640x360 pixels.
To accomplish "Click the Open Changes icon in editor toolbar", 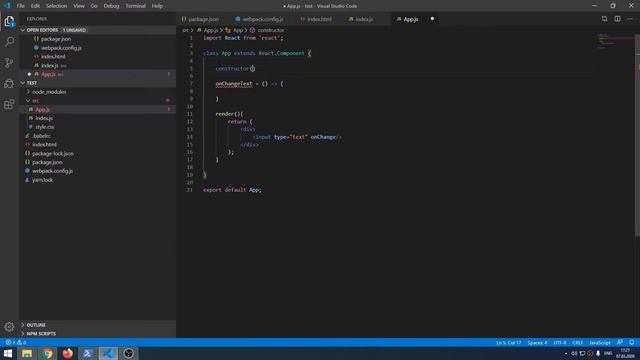I will [604, 19].
